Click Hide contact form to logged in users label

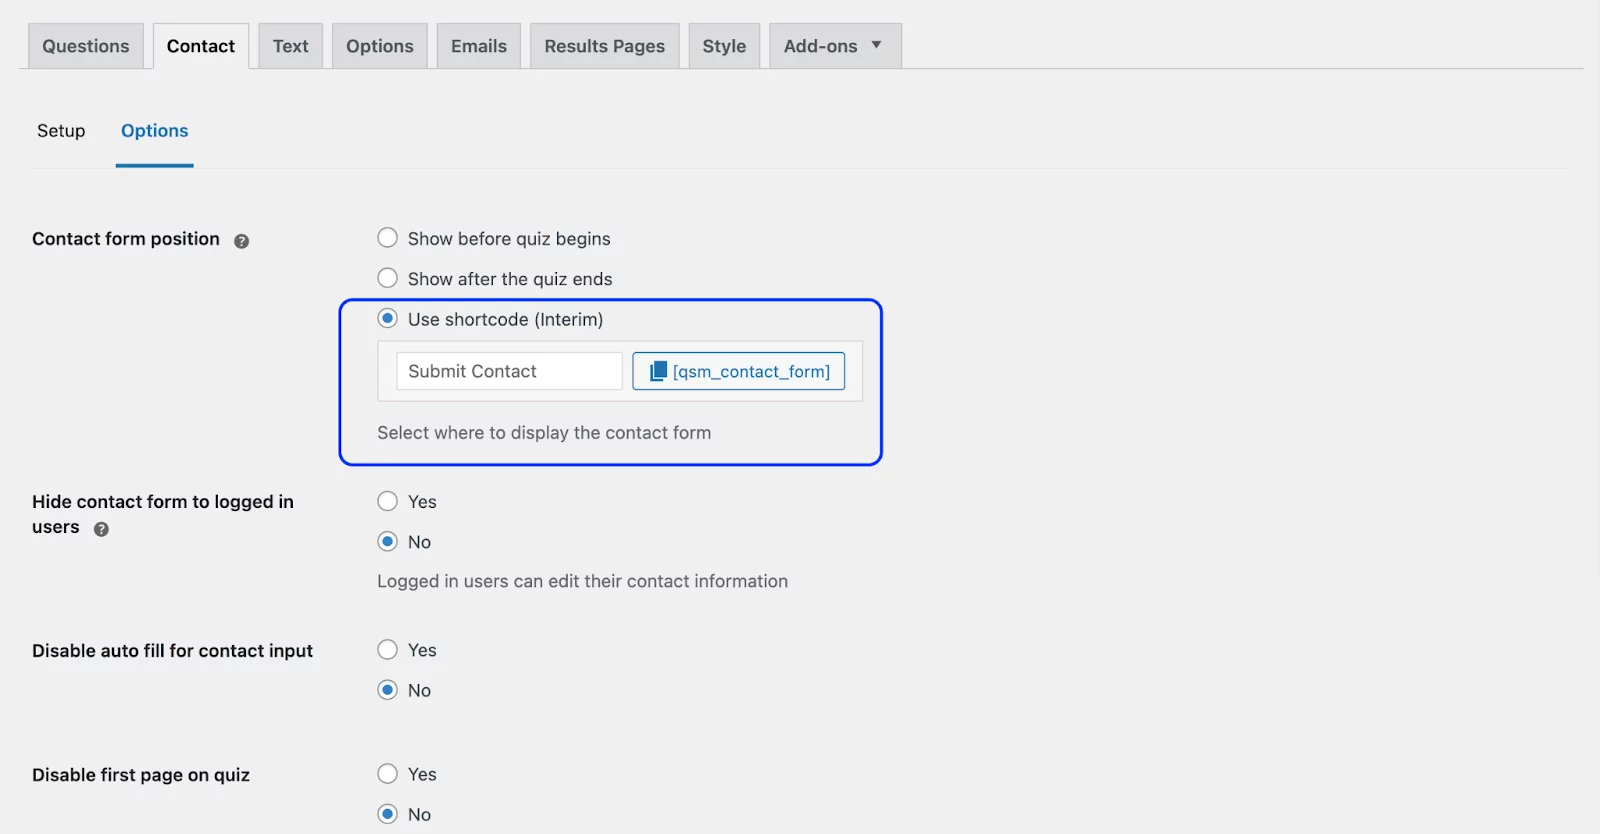pyautogui.click(x=163, y=514)
